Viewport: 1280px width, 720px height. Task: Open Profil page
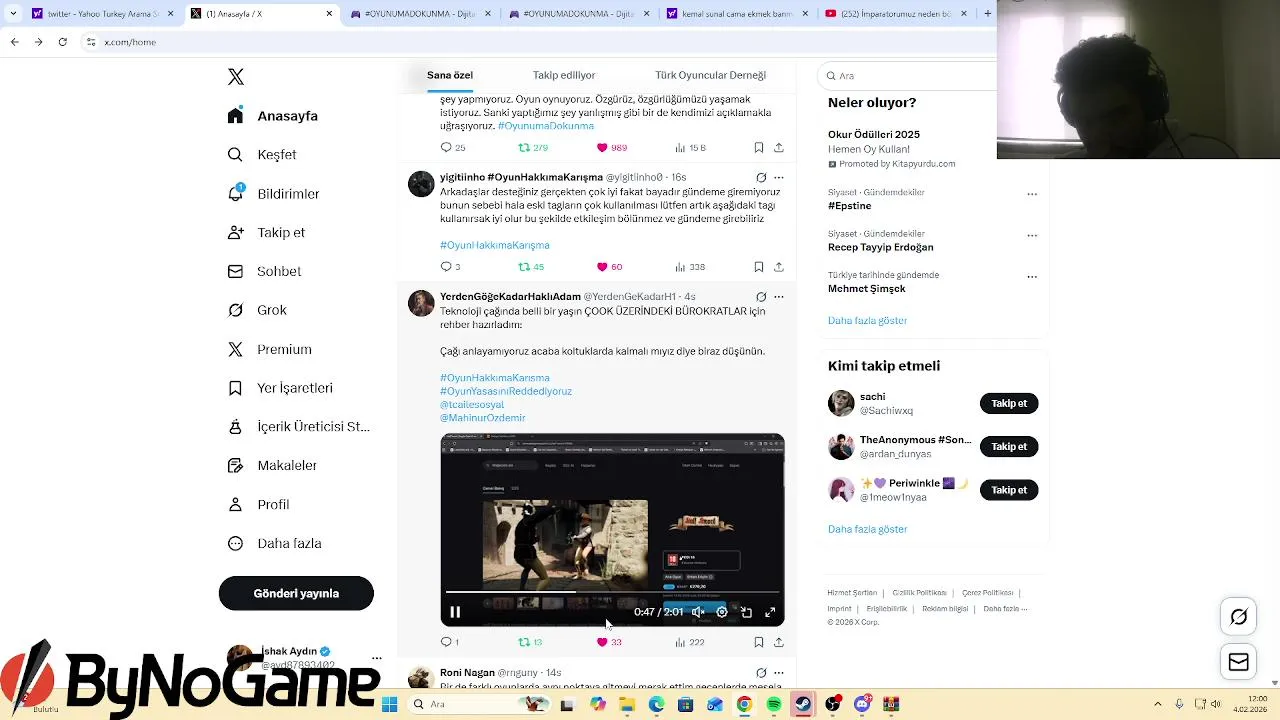point(258,505)
